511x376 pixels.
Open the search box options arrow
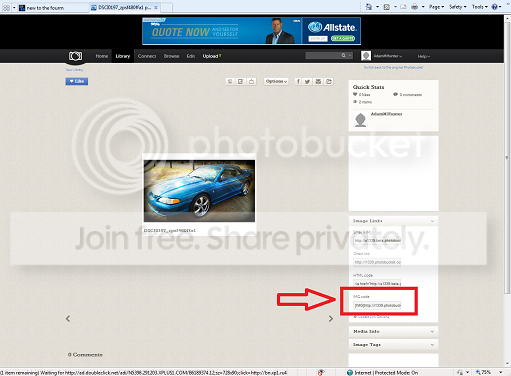coord(350,55)
